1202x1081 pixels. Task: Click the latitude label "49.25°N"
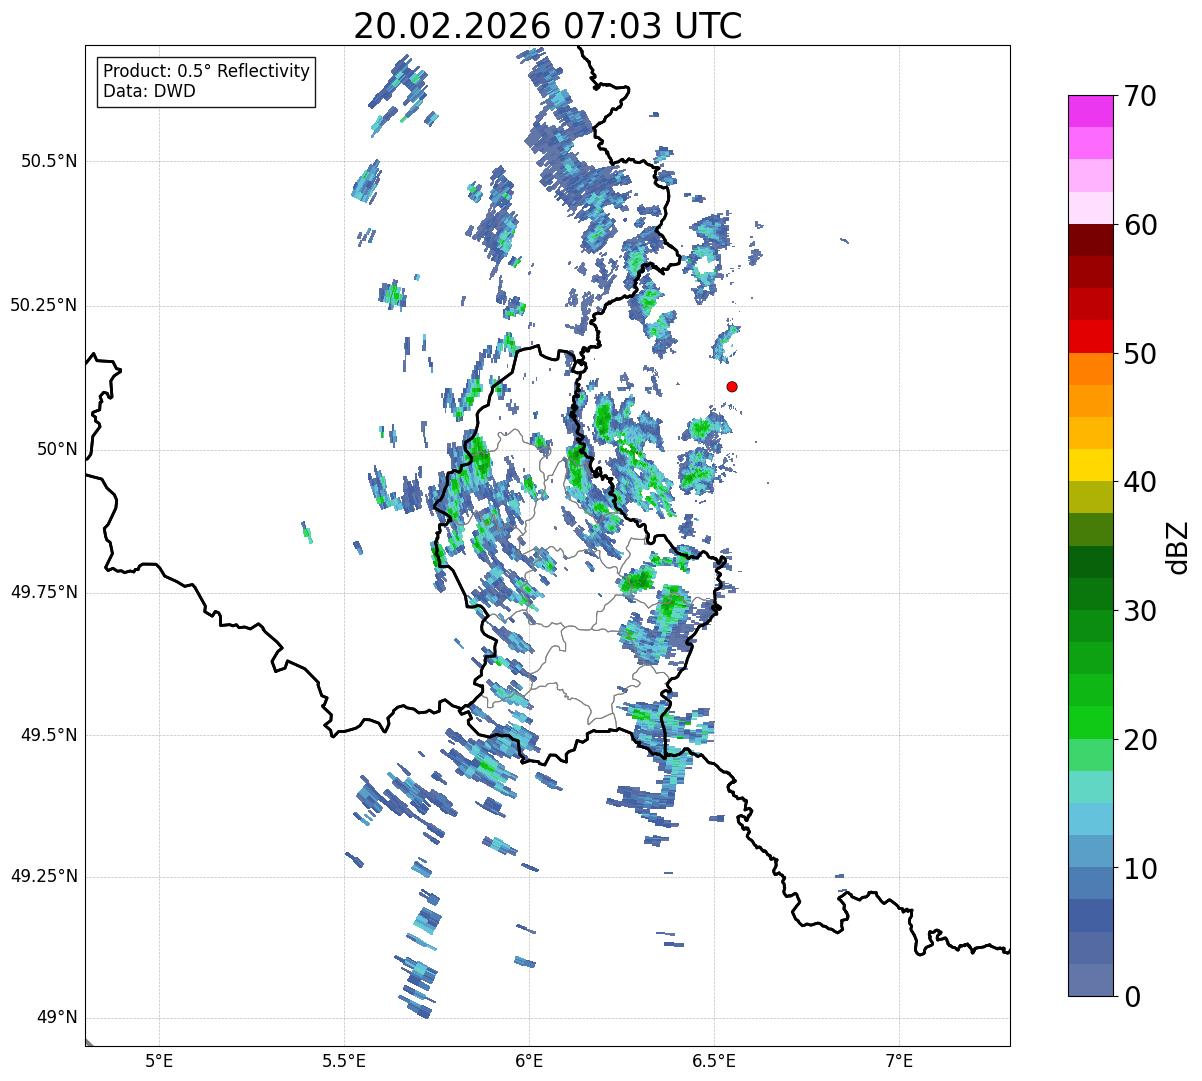pos(43,877)
